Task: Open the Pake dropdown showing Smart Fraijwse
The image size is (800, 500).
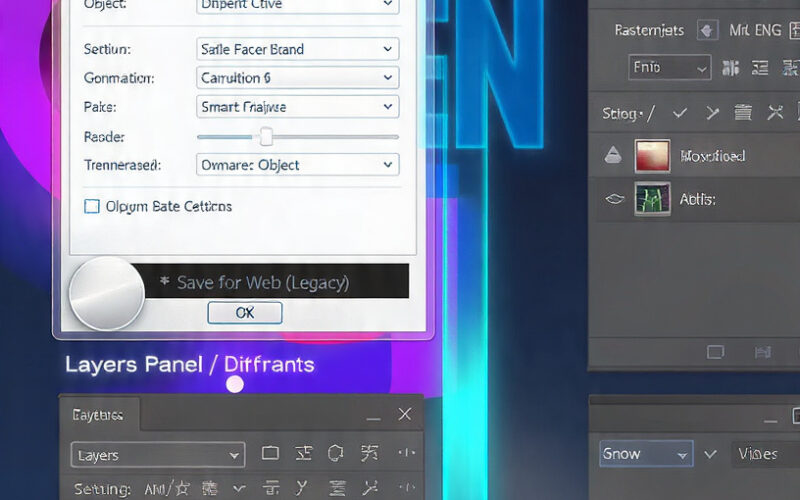Action: pos(297,107)
